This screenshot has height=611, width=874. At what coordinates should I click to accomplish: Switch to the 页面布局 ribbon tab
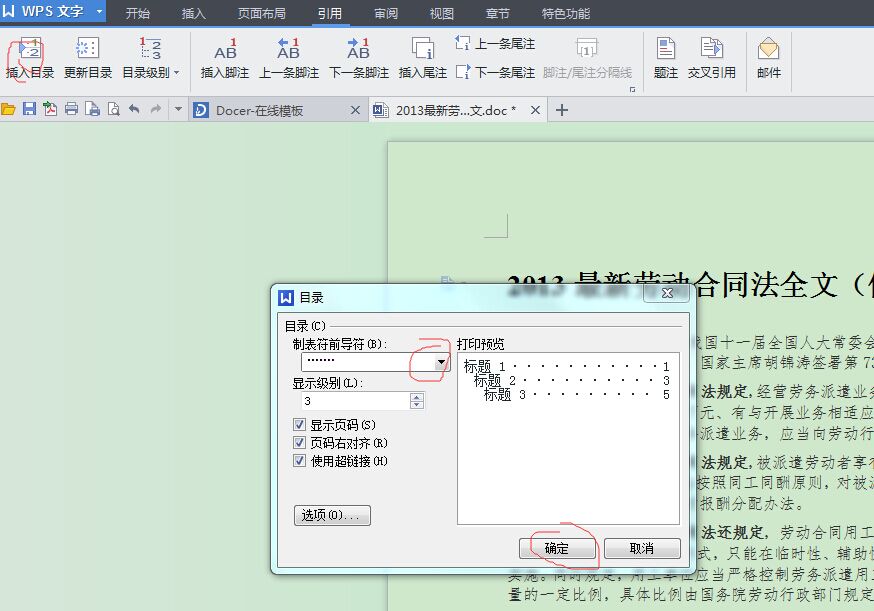pyautogui.click(x=261, y=13)
